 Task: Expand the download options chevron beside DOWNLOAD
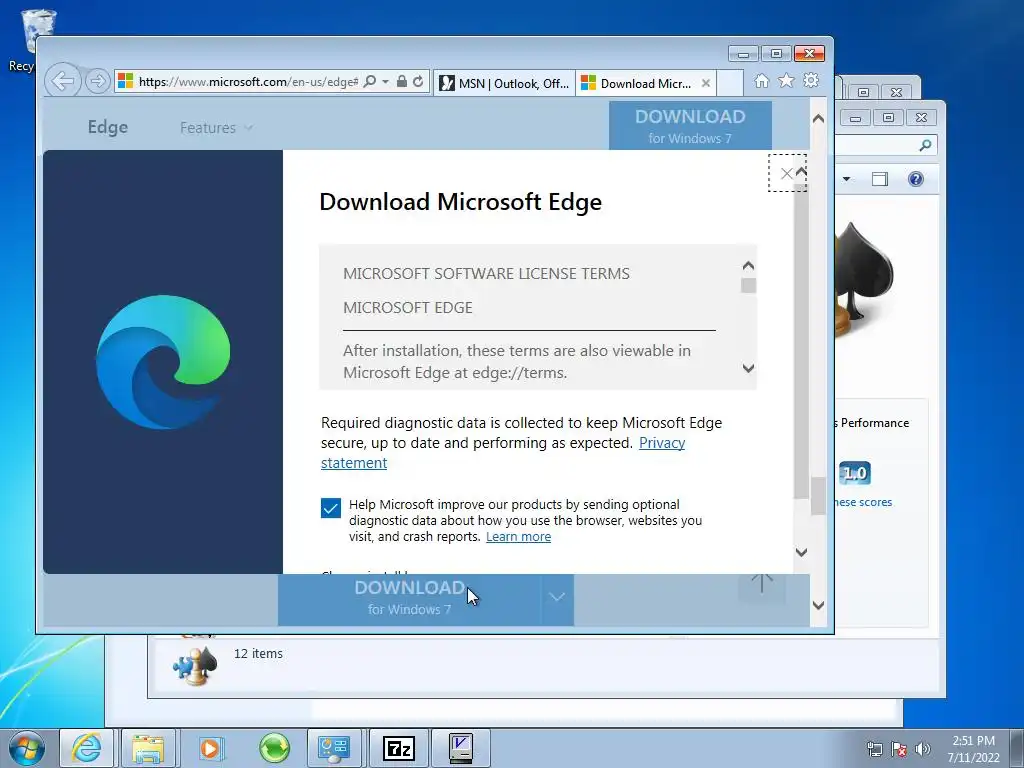[556, 598]
